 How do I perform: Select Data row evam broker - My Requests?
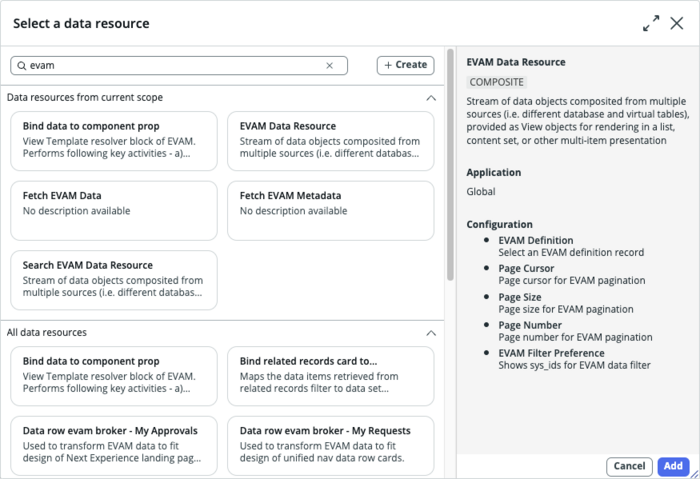(331, 446)
